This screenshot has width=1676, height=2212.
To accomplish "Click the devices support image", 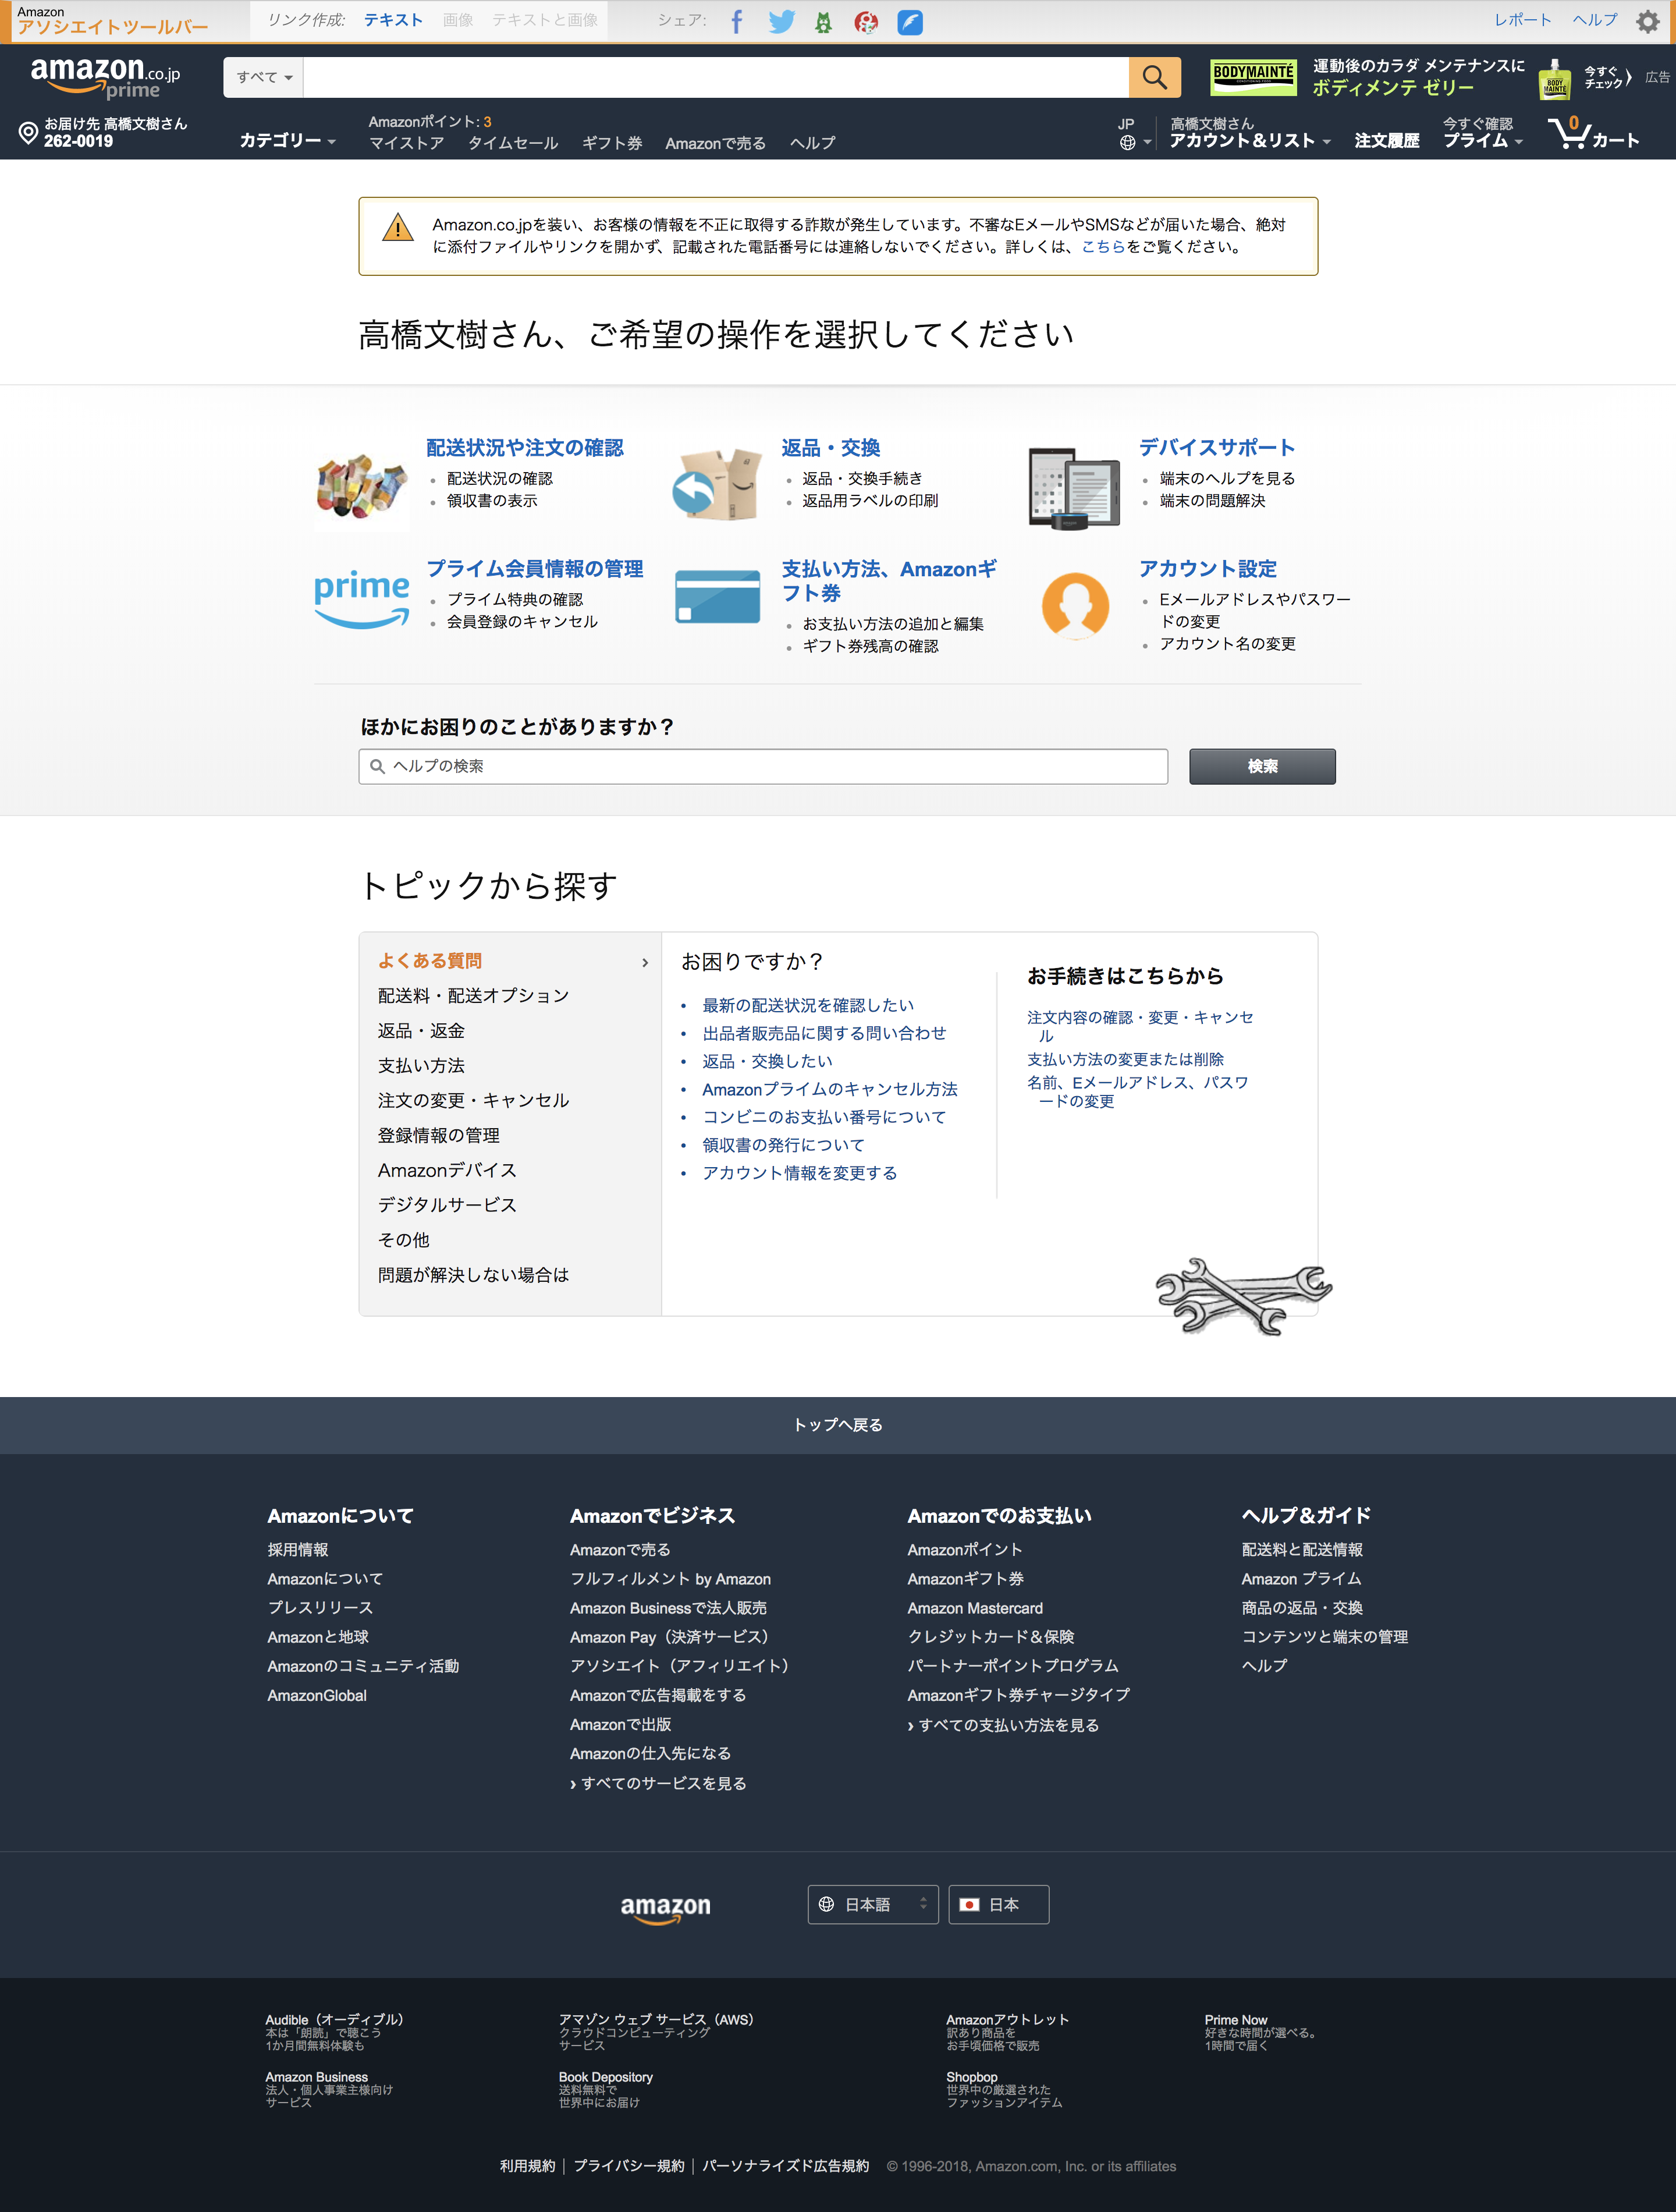I will 1074,487.
